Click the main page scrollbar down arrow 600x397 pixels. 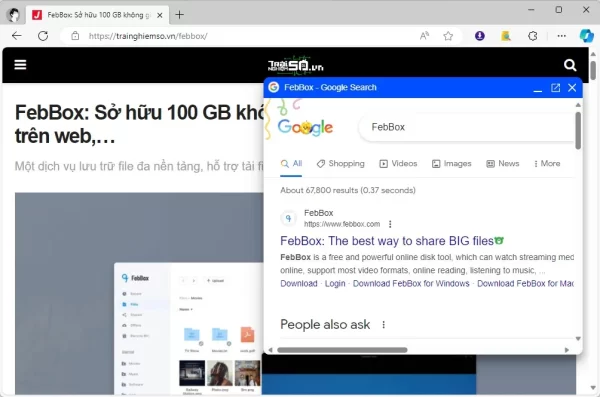(593, 387)
